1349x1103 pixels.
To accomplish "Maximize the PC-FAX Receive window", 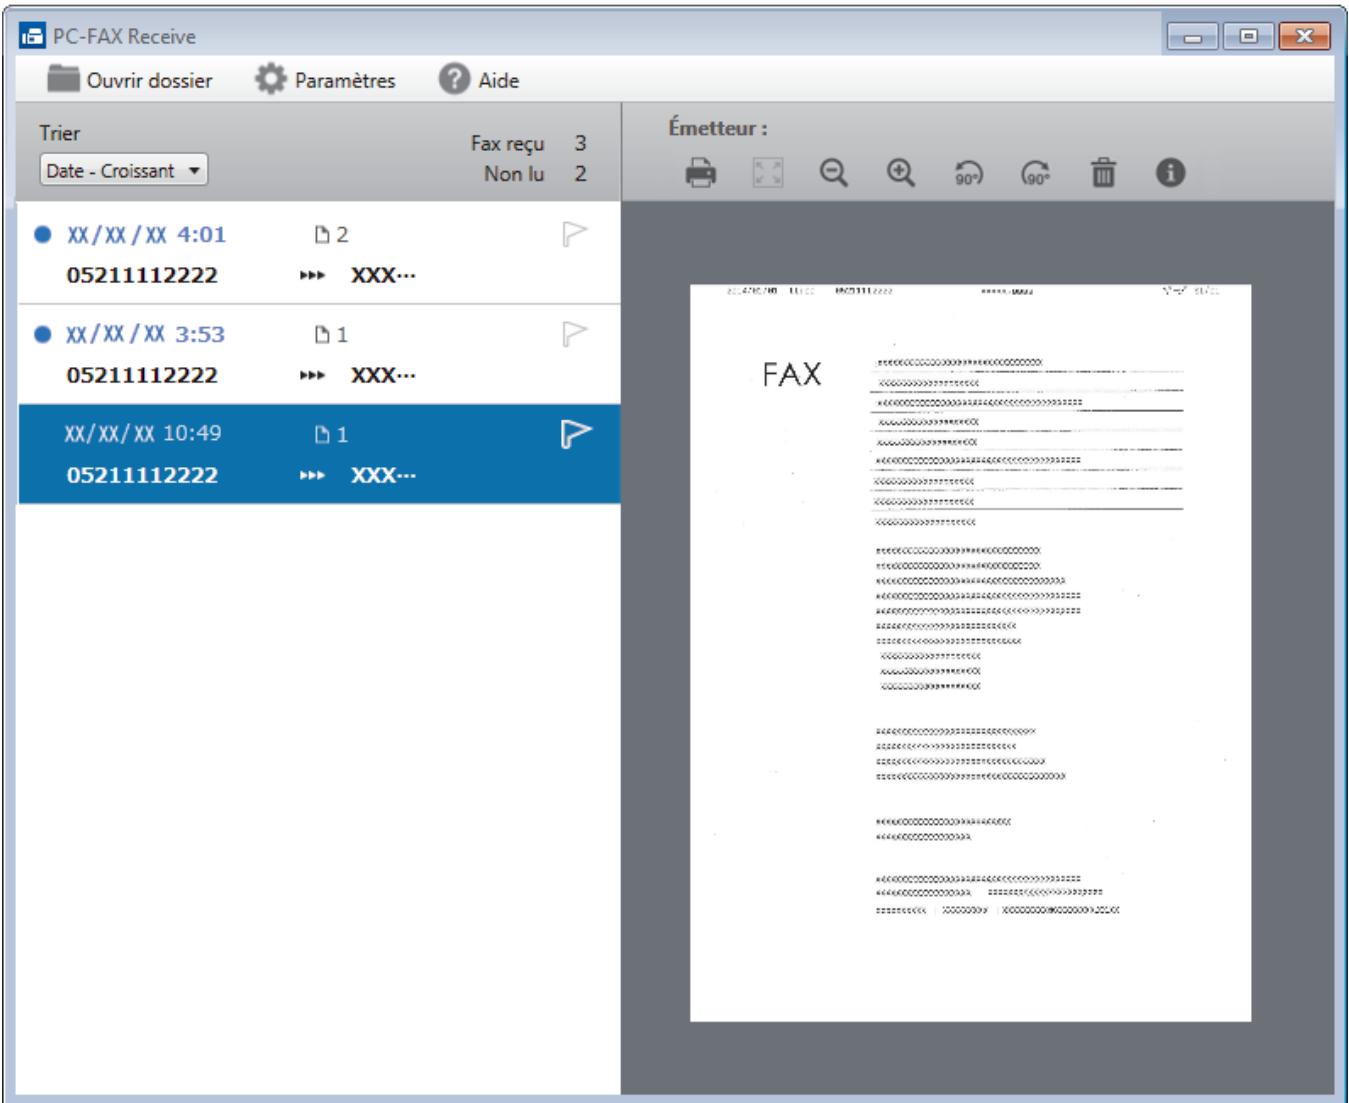I will 1248,36.
